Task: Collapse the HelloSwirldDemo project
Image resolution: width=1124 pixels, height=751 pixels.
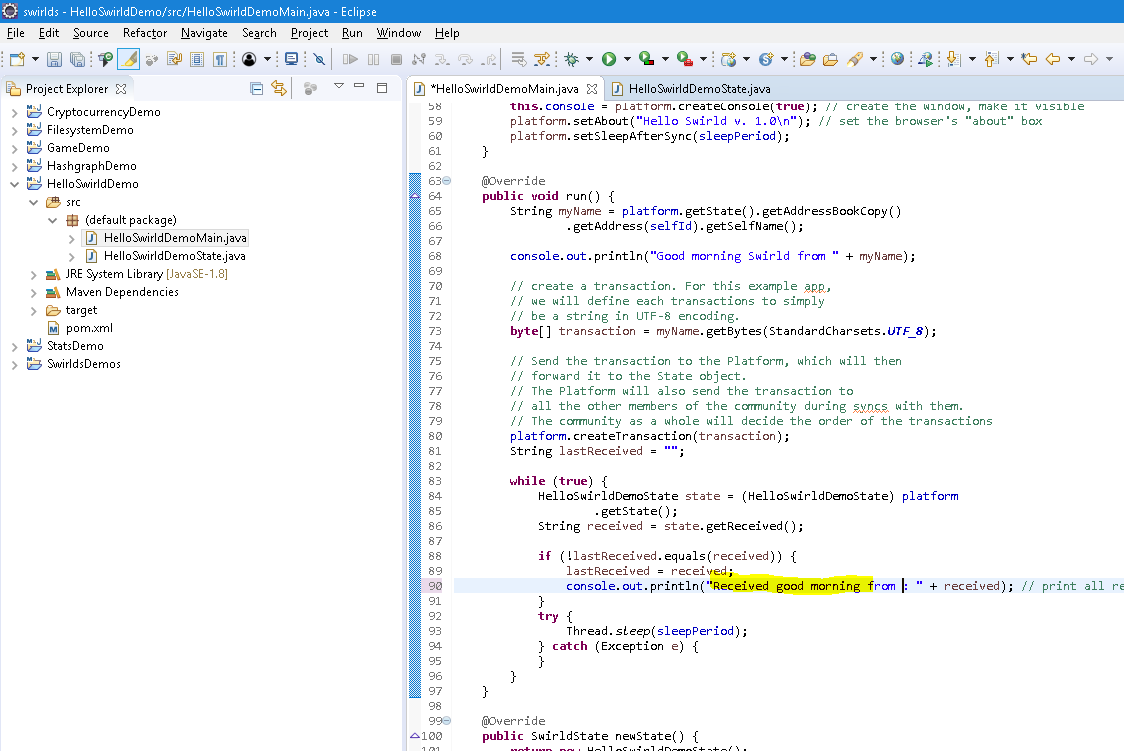Action: coord(14,184)
